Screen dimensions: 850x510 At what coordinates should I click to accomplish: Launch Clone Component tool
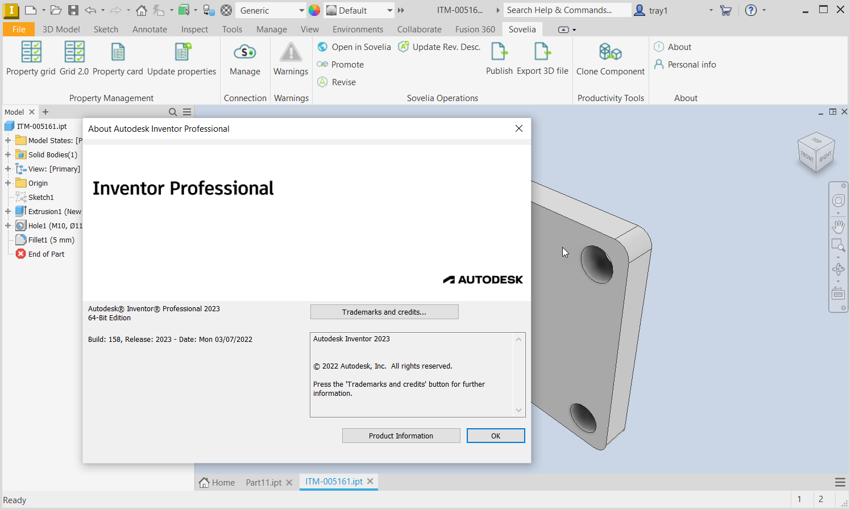click(610, 59)
